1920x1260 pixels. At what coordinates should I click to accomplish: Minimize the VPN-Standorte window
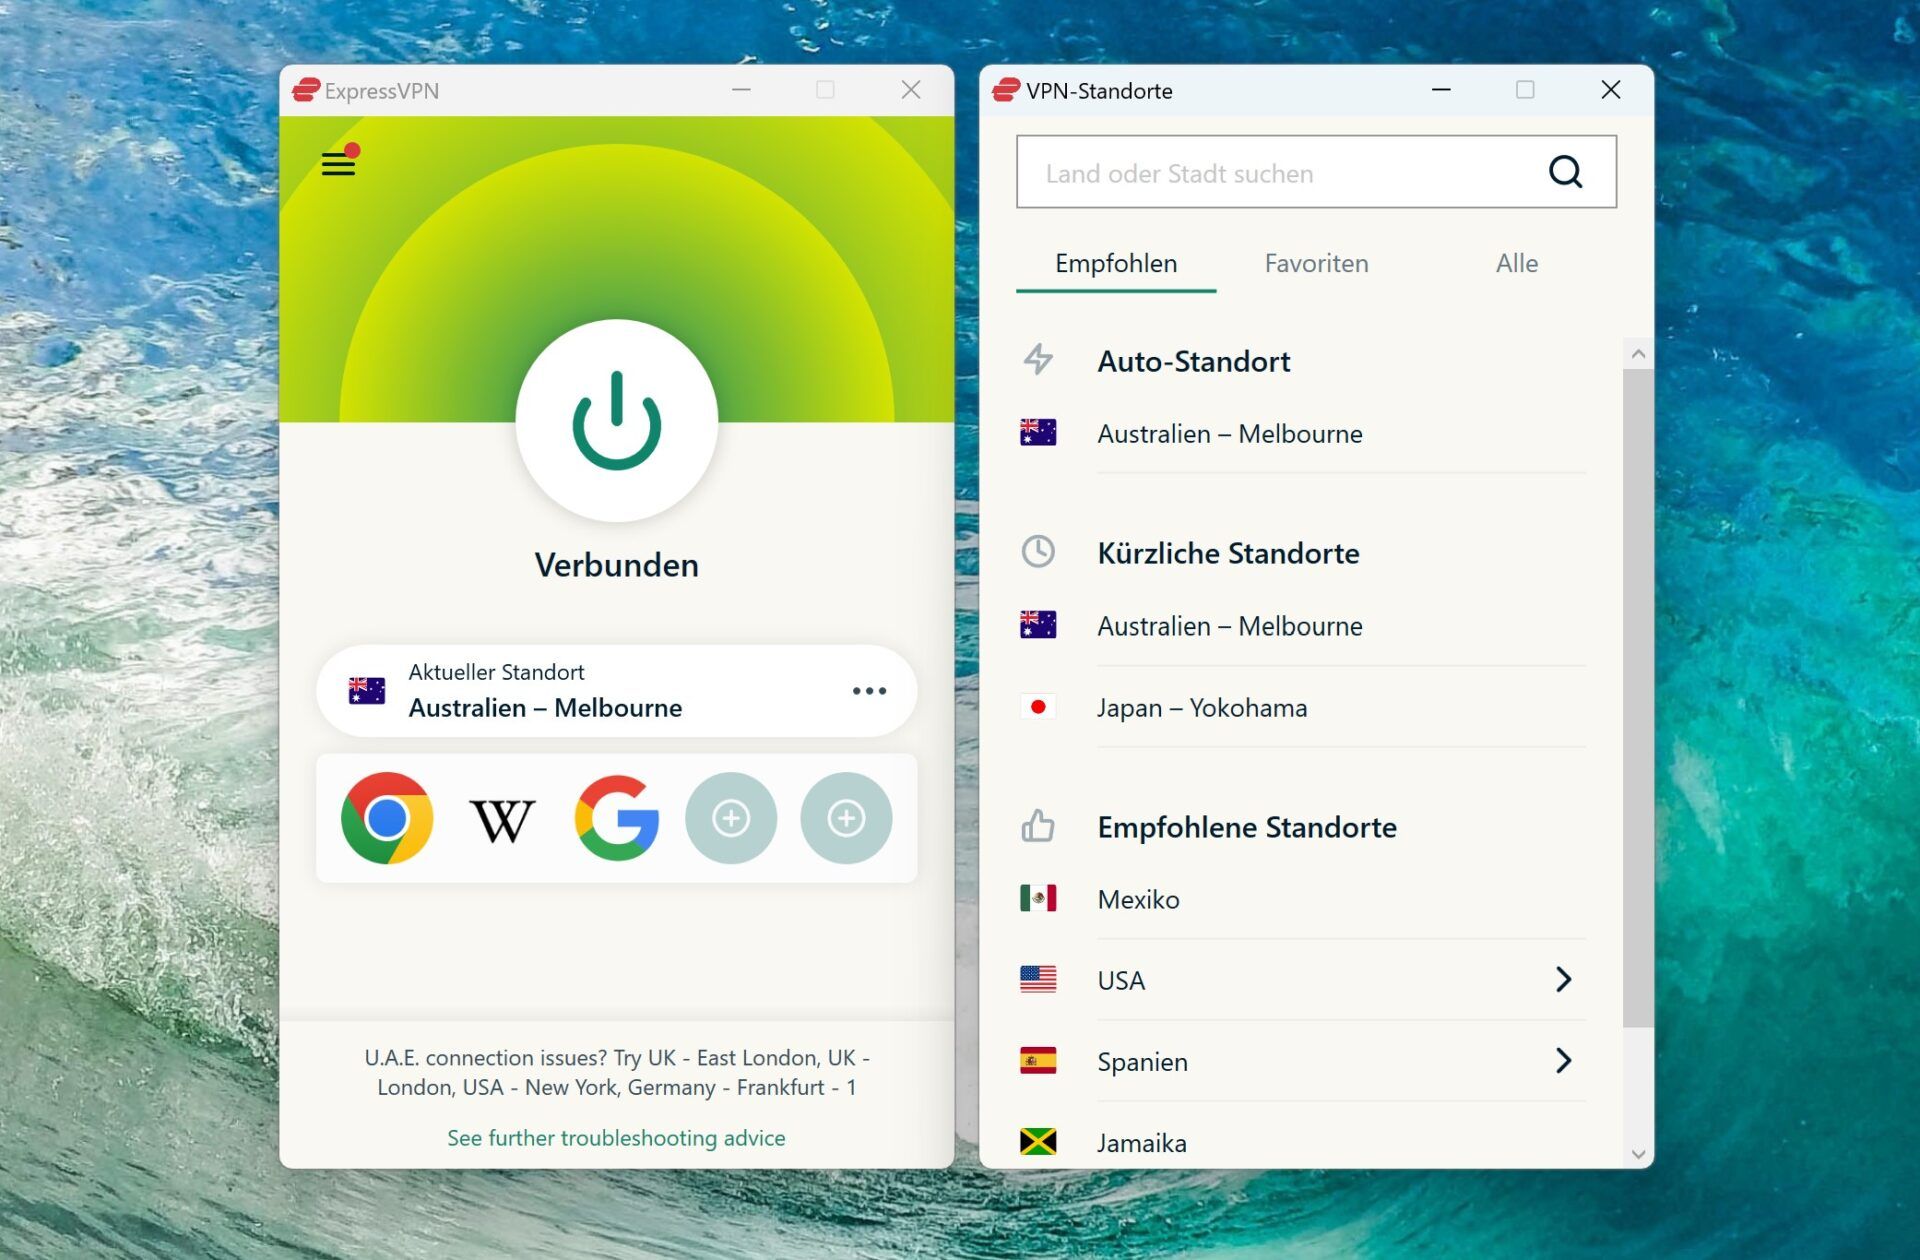(x=1441, y=90)
